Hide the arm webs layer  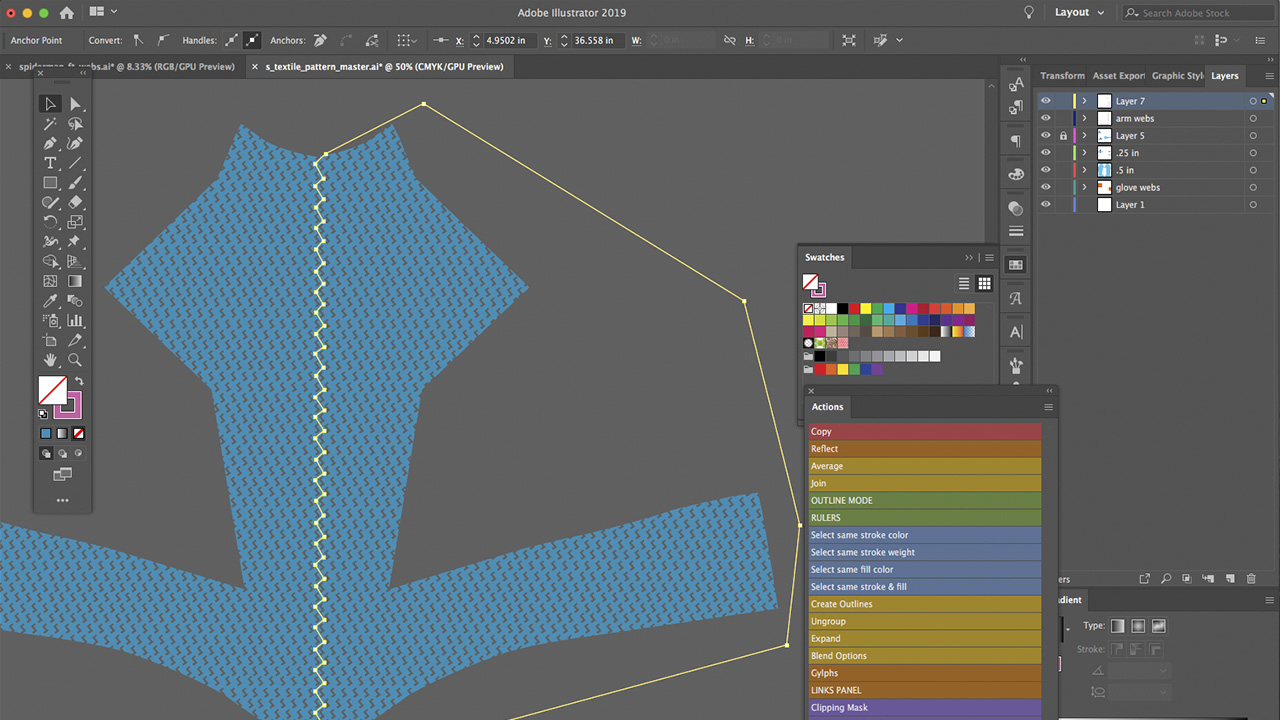tap(1046, 118)
